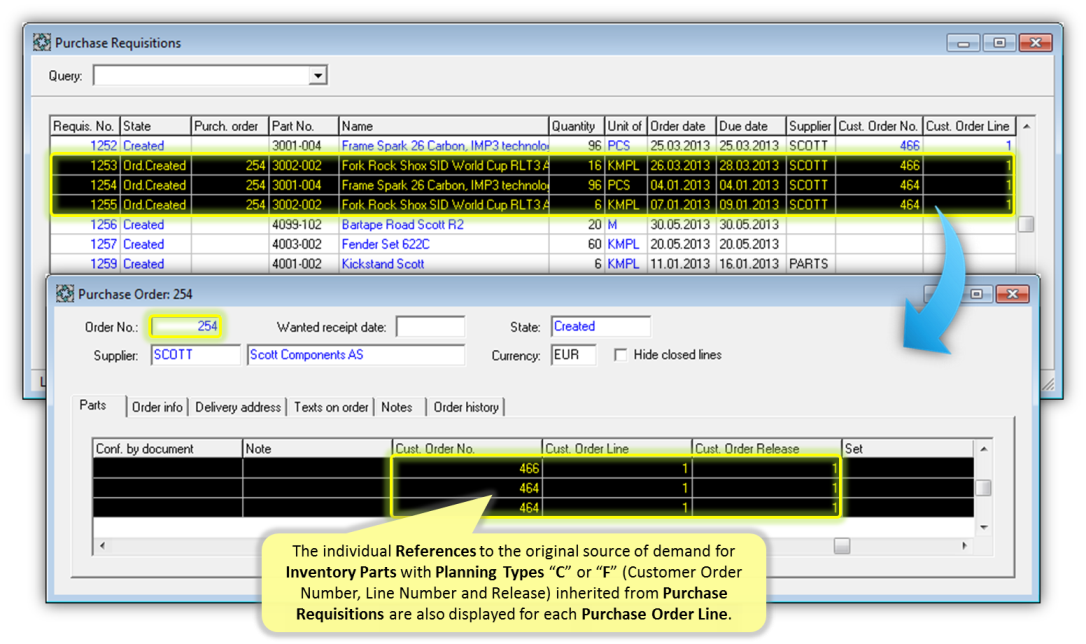The width and height of the screenshot is (1086, 644).
Task: Select the requisition row 1254
Action: (532, 185)
